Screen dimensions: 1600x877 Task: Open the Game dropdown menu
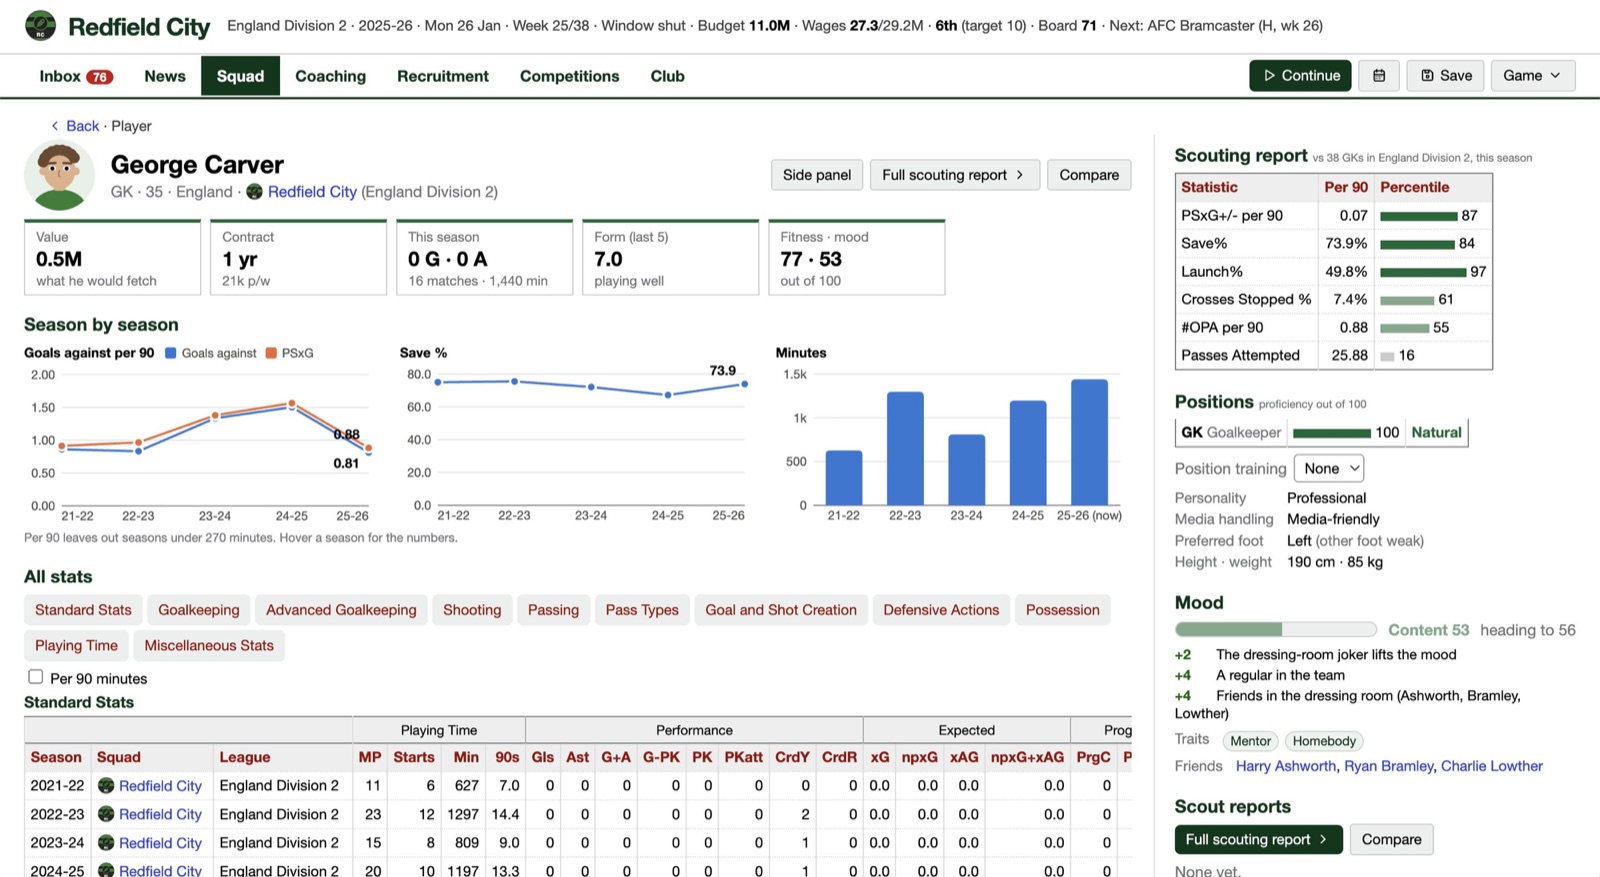(1532, 76)
